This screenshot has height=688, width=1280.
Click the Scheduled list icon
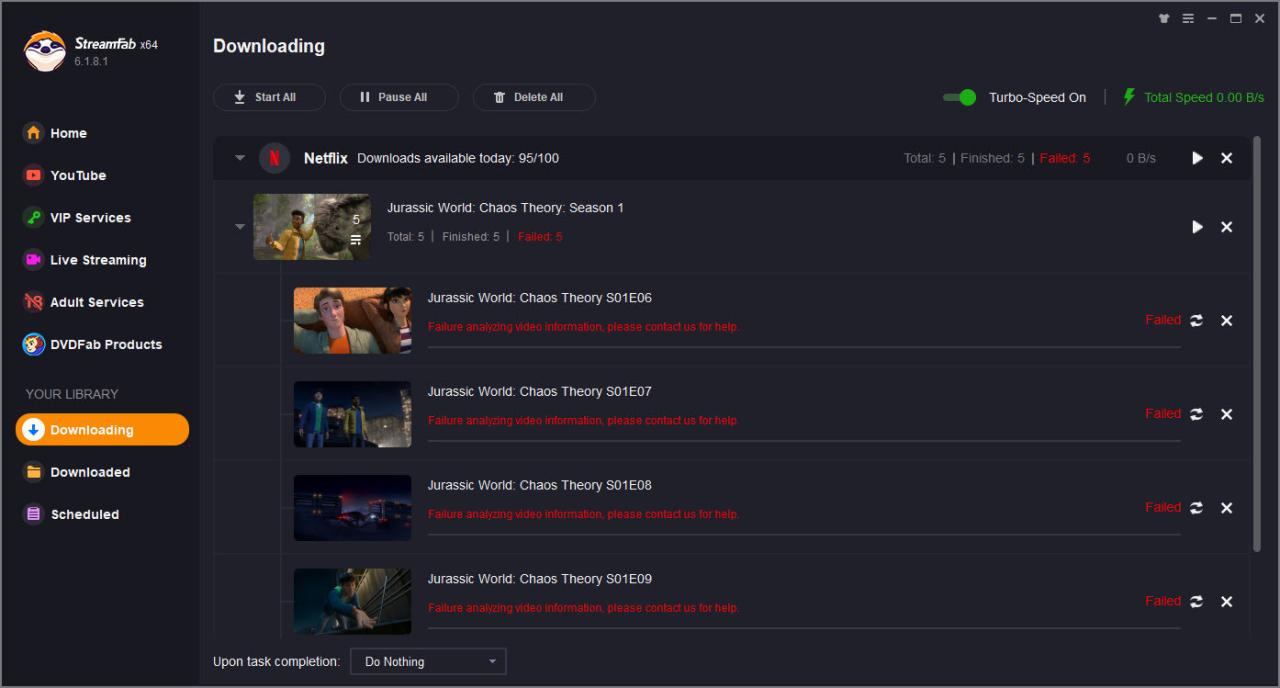pyautogui.click(x=34, y=514)
